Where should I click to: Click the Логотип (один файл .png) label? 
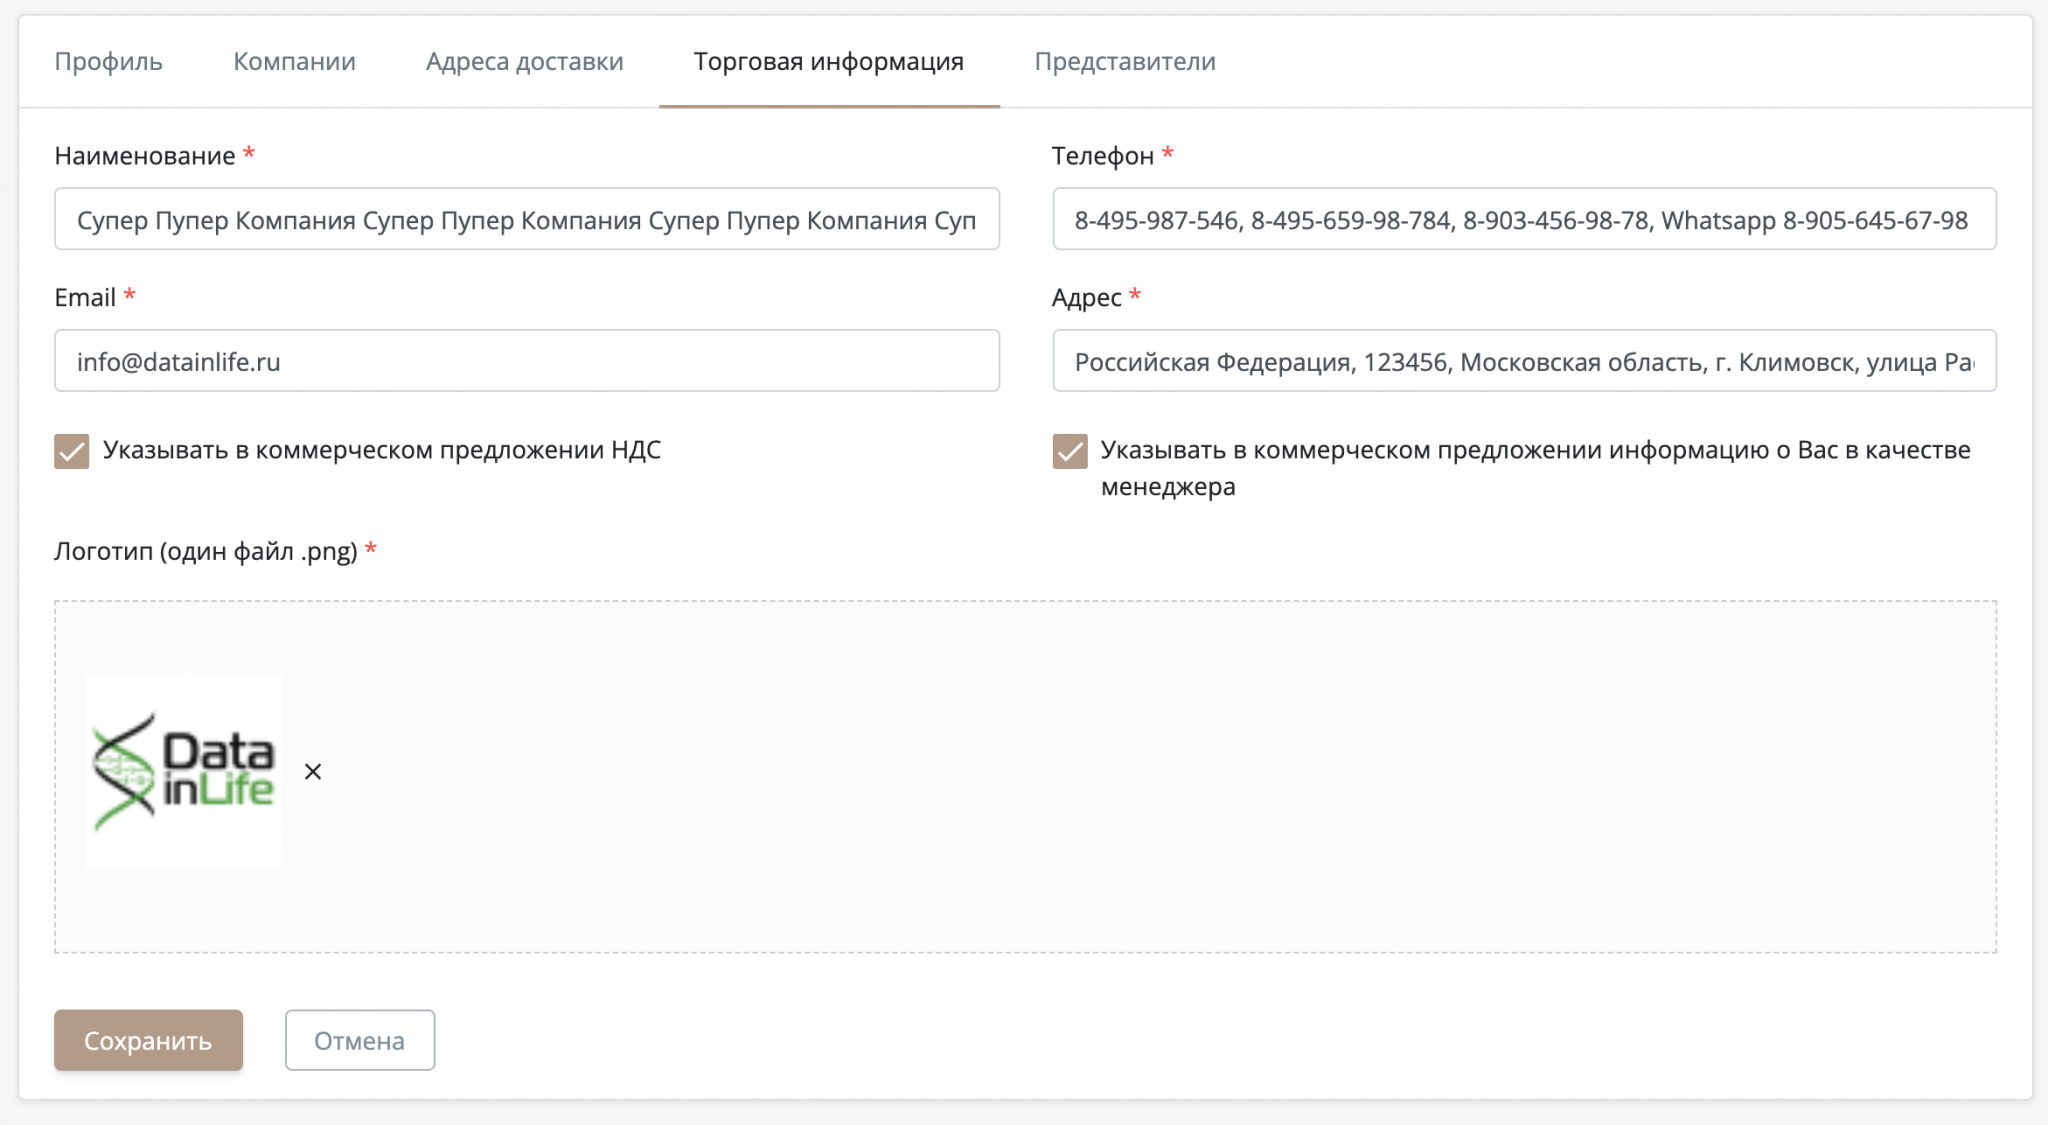click(x=205, y=551)
